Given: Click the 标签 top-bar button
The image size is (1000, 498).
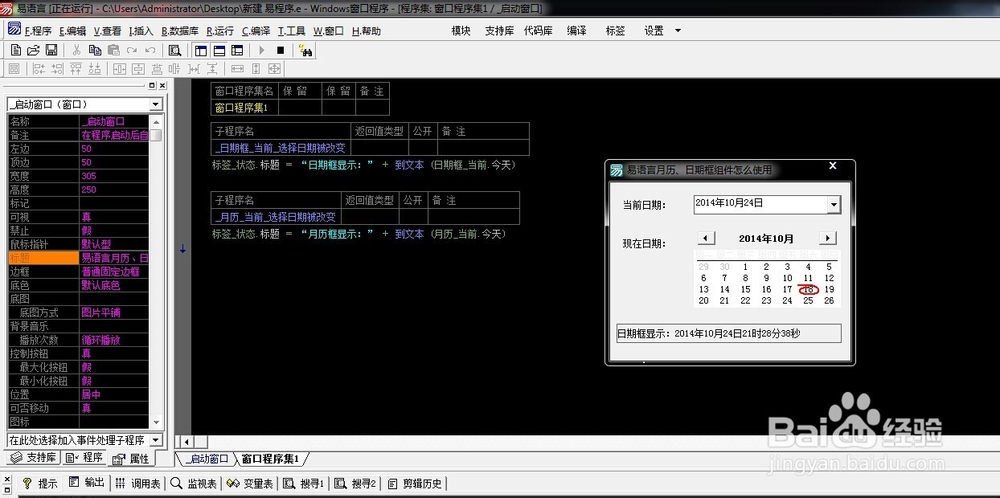Looking at the screenshot, I should pyautogui.click(x=615, y=31).
